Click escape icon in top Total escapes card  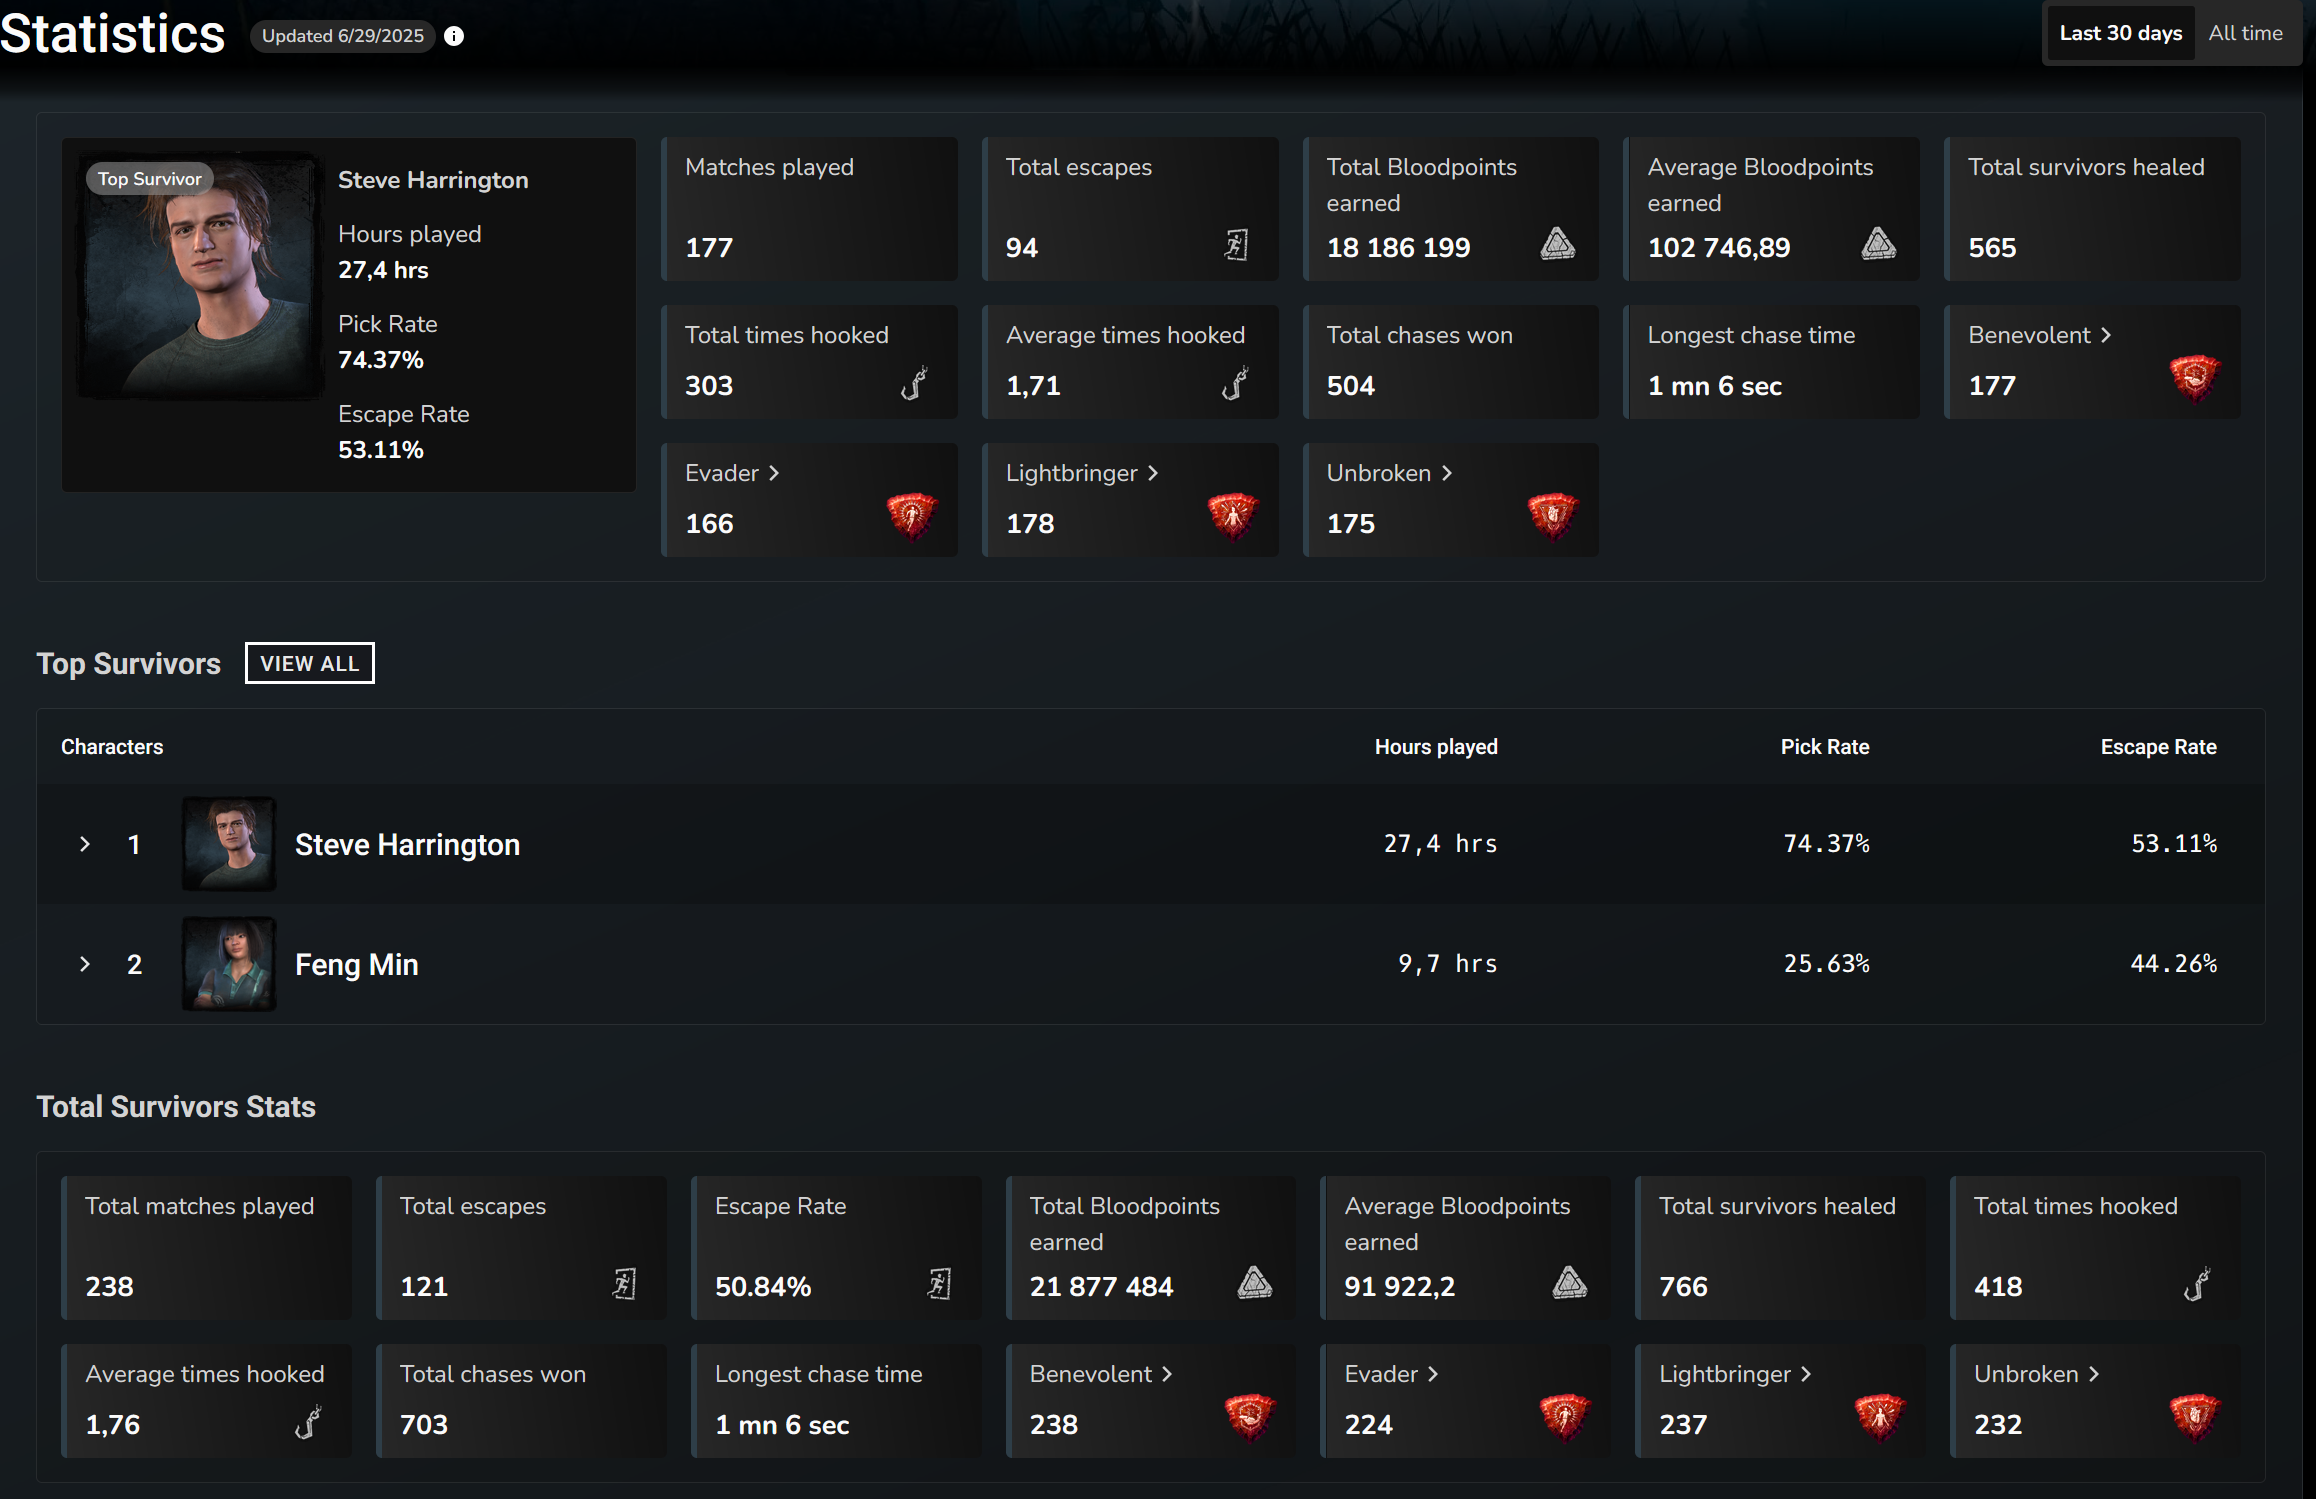(1236, 245)
